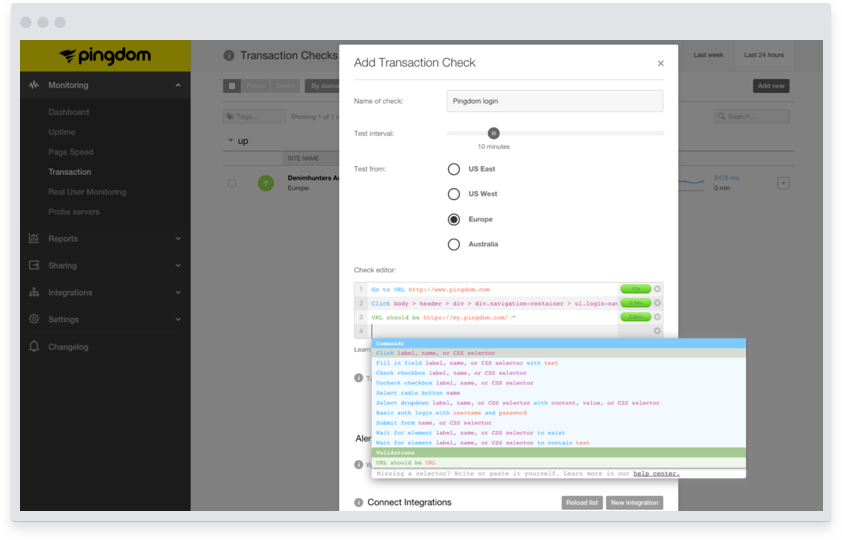The height and width of the screenshot is (540, 842).
Task: Show Last week time range
Action: 708,55
